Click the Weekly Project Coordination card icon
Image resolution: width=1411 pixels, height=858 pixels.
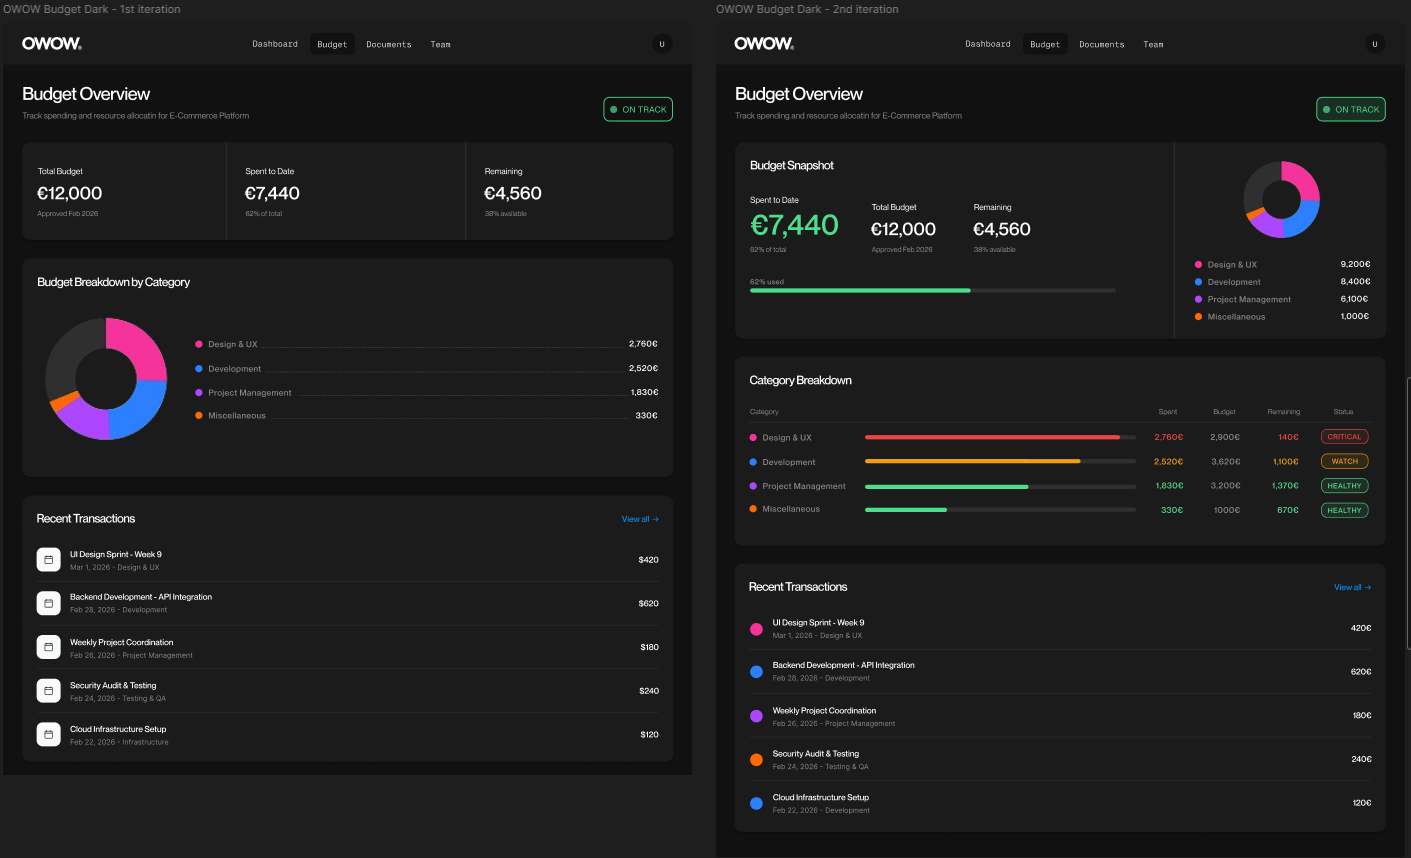pos(48,646)
